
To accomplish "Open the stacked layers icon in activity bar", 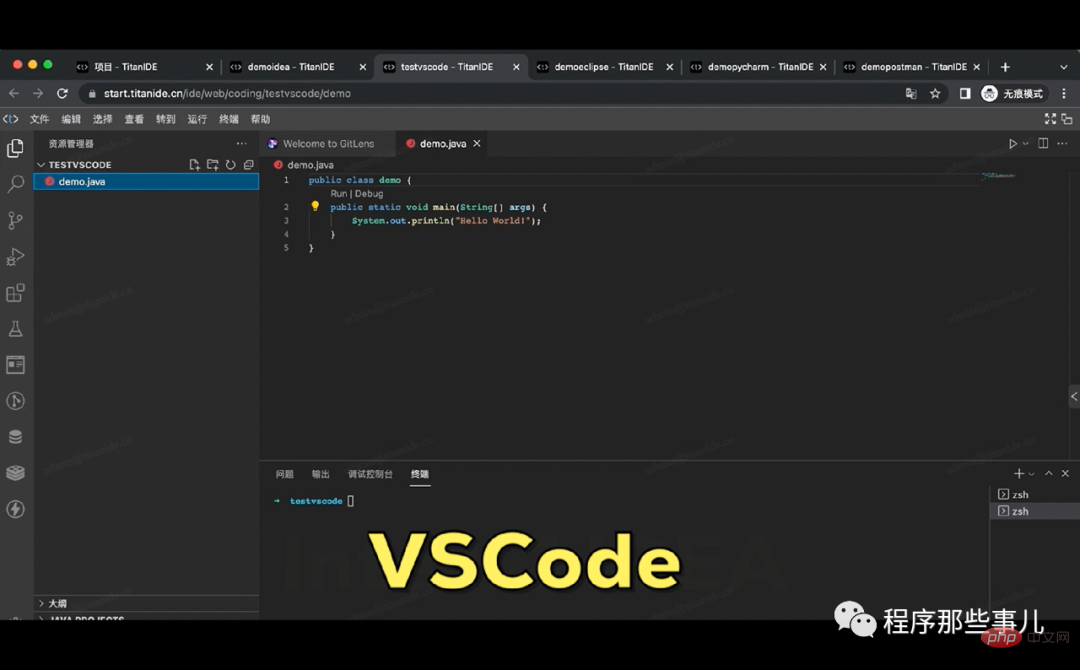I will (15, 472).
